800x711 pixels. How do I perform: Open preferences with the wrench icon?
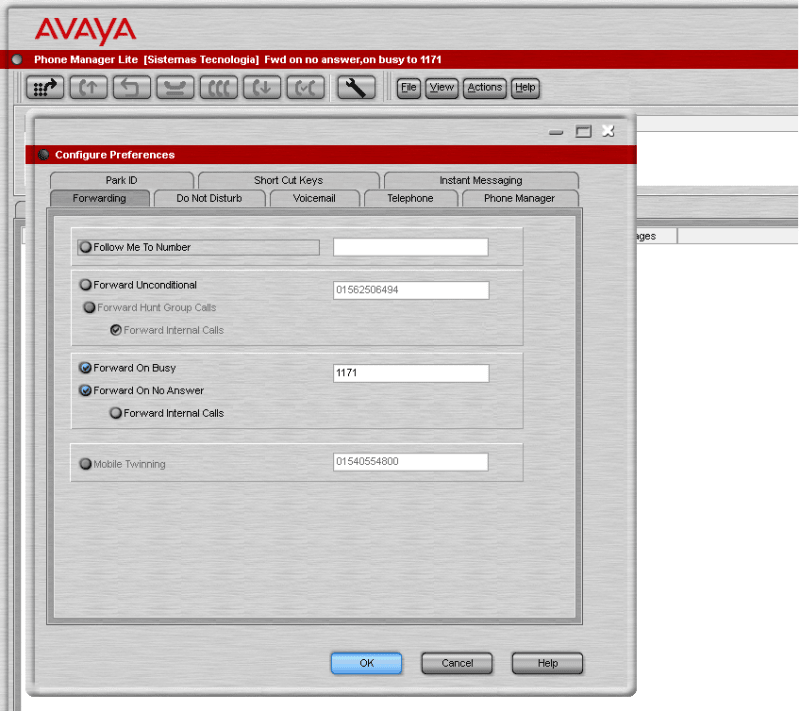coord(356,87)
